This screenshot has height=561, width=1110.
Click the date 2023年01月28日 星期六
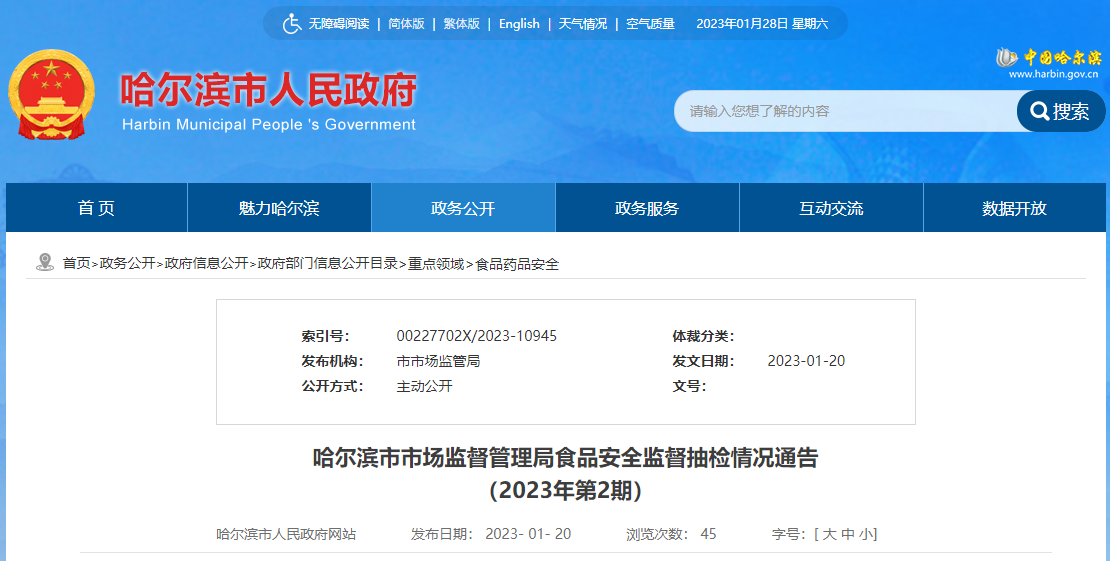coord(762,24)
